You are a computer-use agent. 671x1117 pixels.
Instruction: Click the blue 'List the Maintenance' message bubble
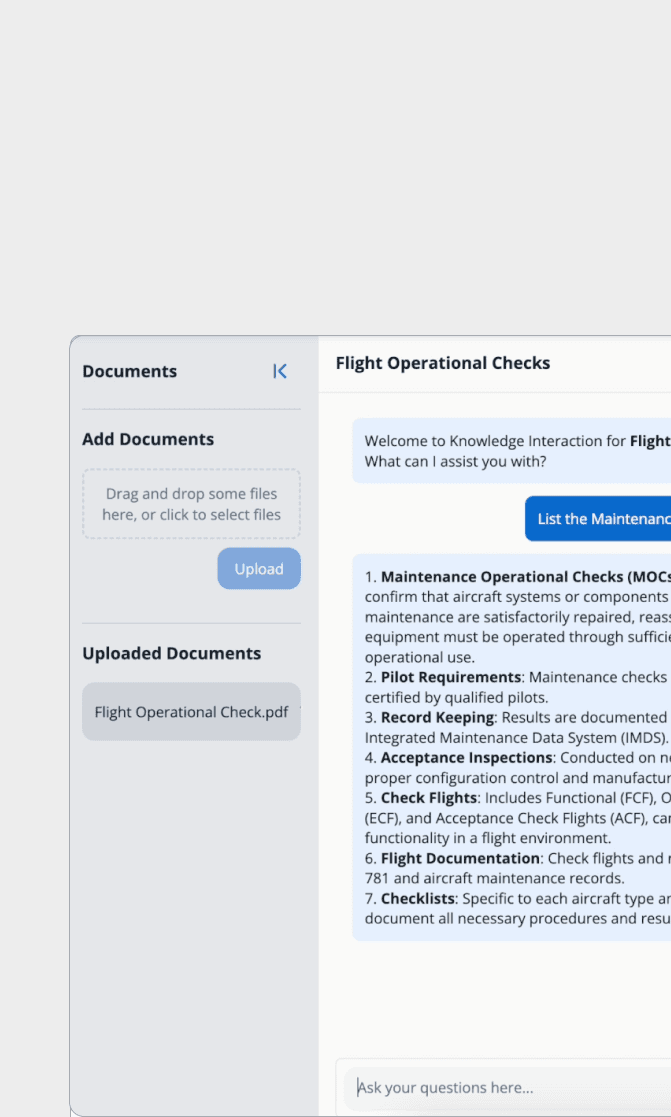click(x=600, y=519)
